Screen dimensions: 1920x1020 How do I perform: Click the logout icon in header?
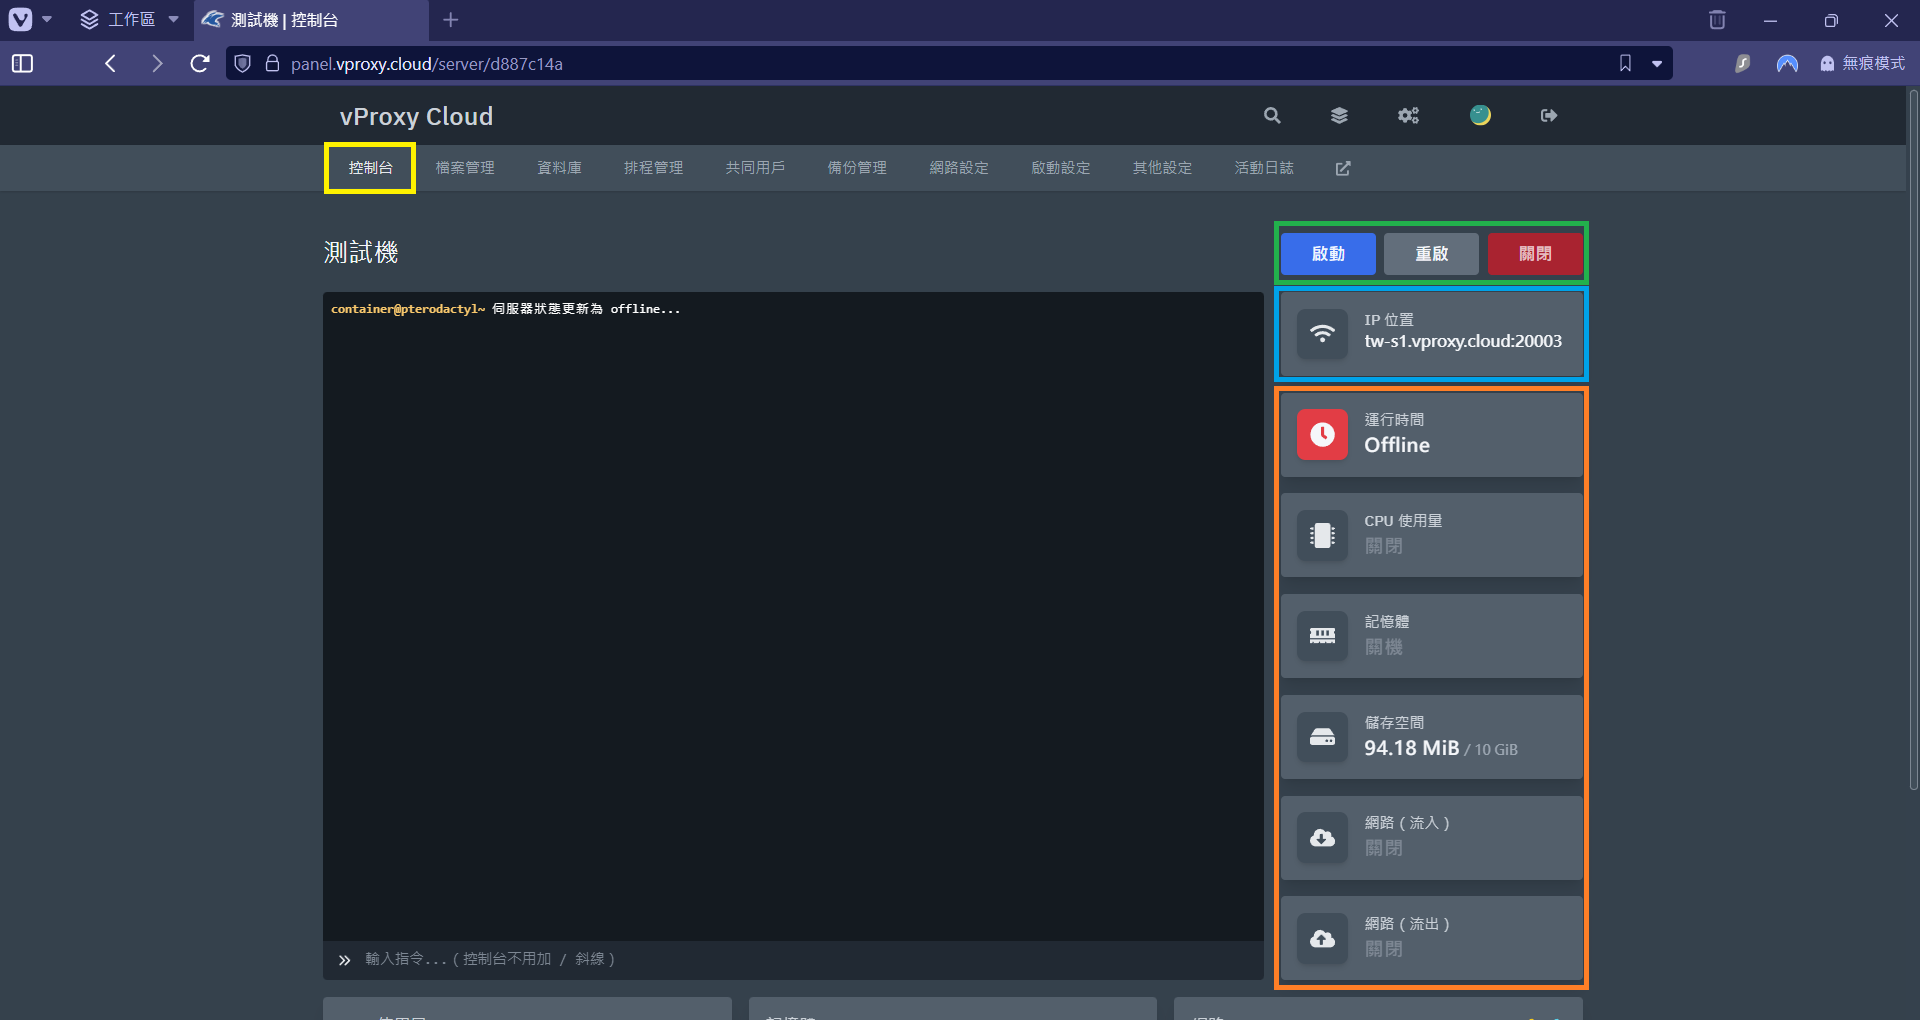[1549, 116]
